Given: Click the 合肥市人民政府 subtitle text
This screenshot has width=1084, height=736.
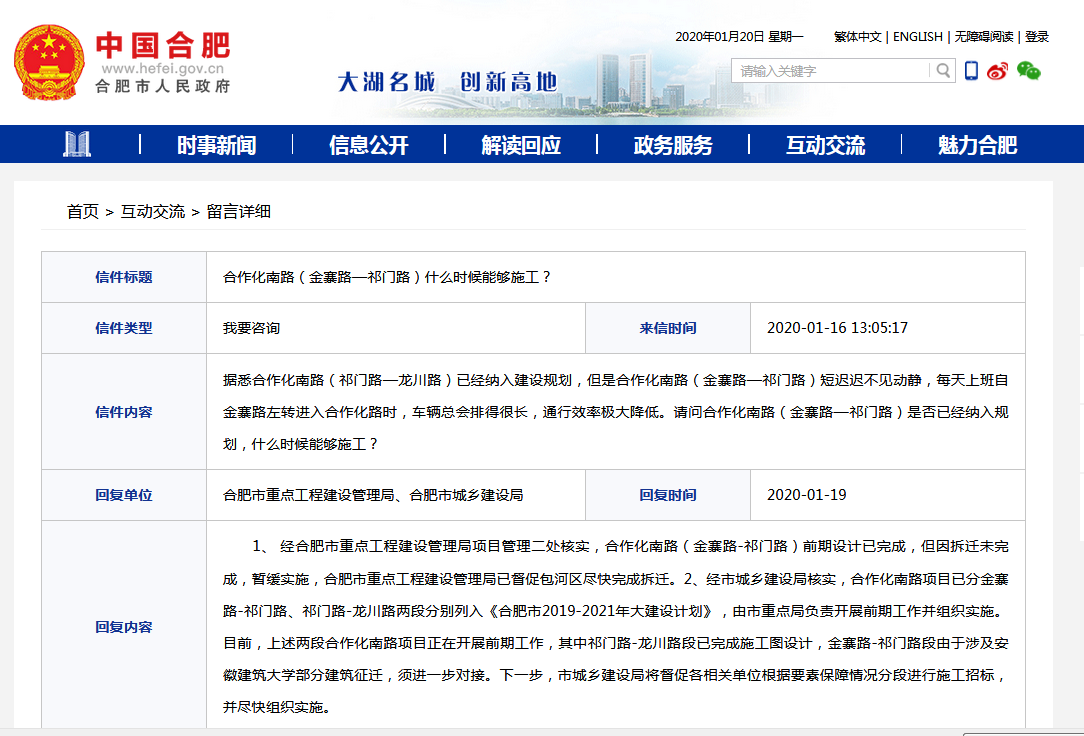Looking at the screenshot, I should (162, 86).
